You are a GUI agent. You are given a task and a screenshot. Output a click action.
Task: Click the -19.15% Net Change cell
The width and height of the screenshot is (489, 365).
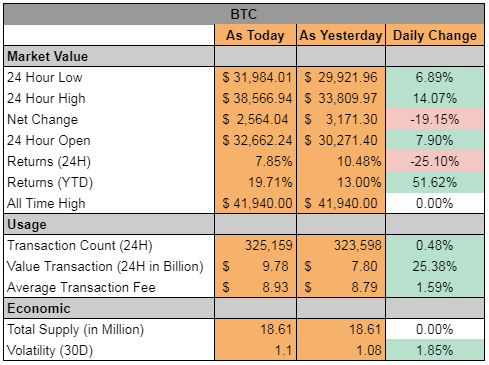click(x=435, y=119)
